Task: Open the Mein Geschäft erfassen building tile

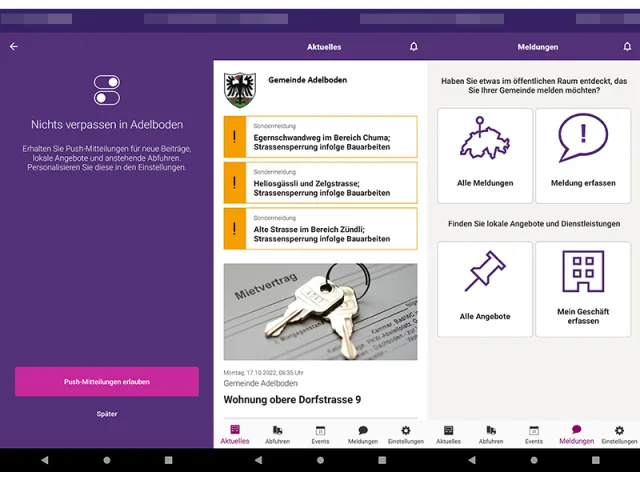Action: [583, 289]
